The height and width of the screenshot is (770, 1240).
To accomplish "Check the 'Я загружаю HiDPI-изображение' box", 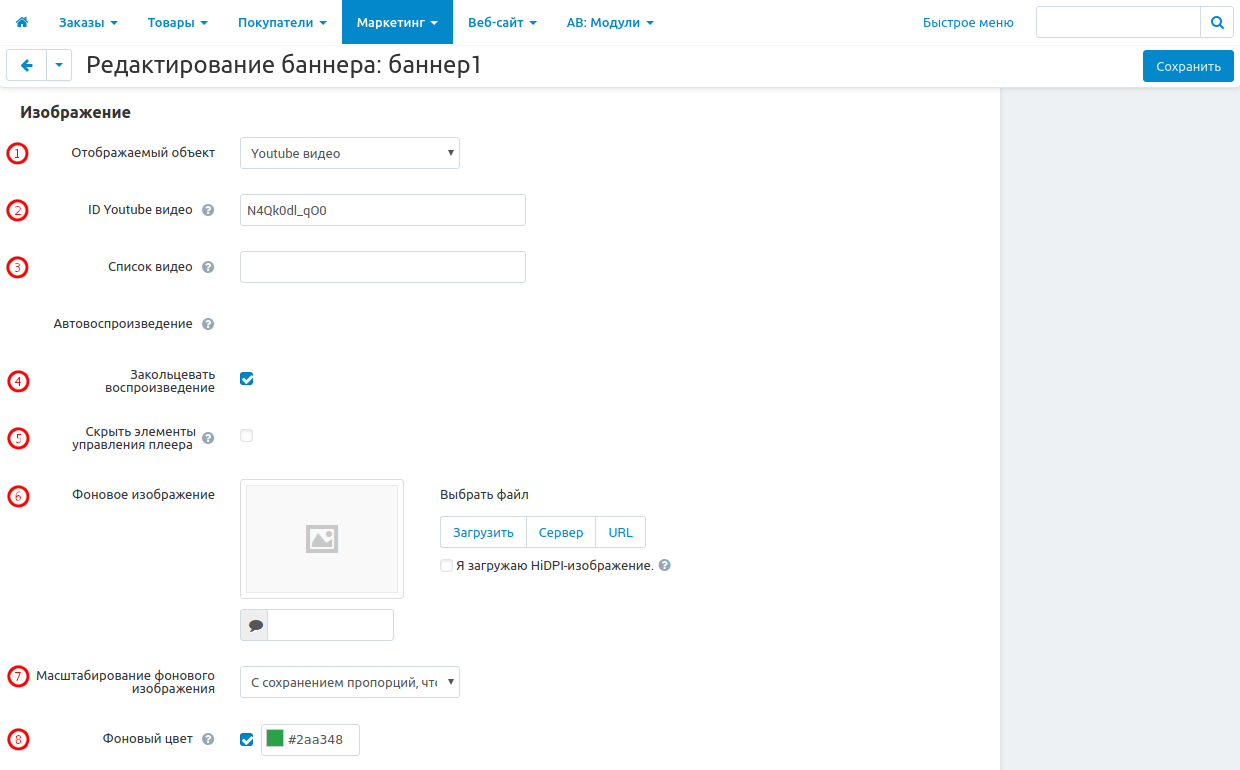I will (x=447, y=566).
